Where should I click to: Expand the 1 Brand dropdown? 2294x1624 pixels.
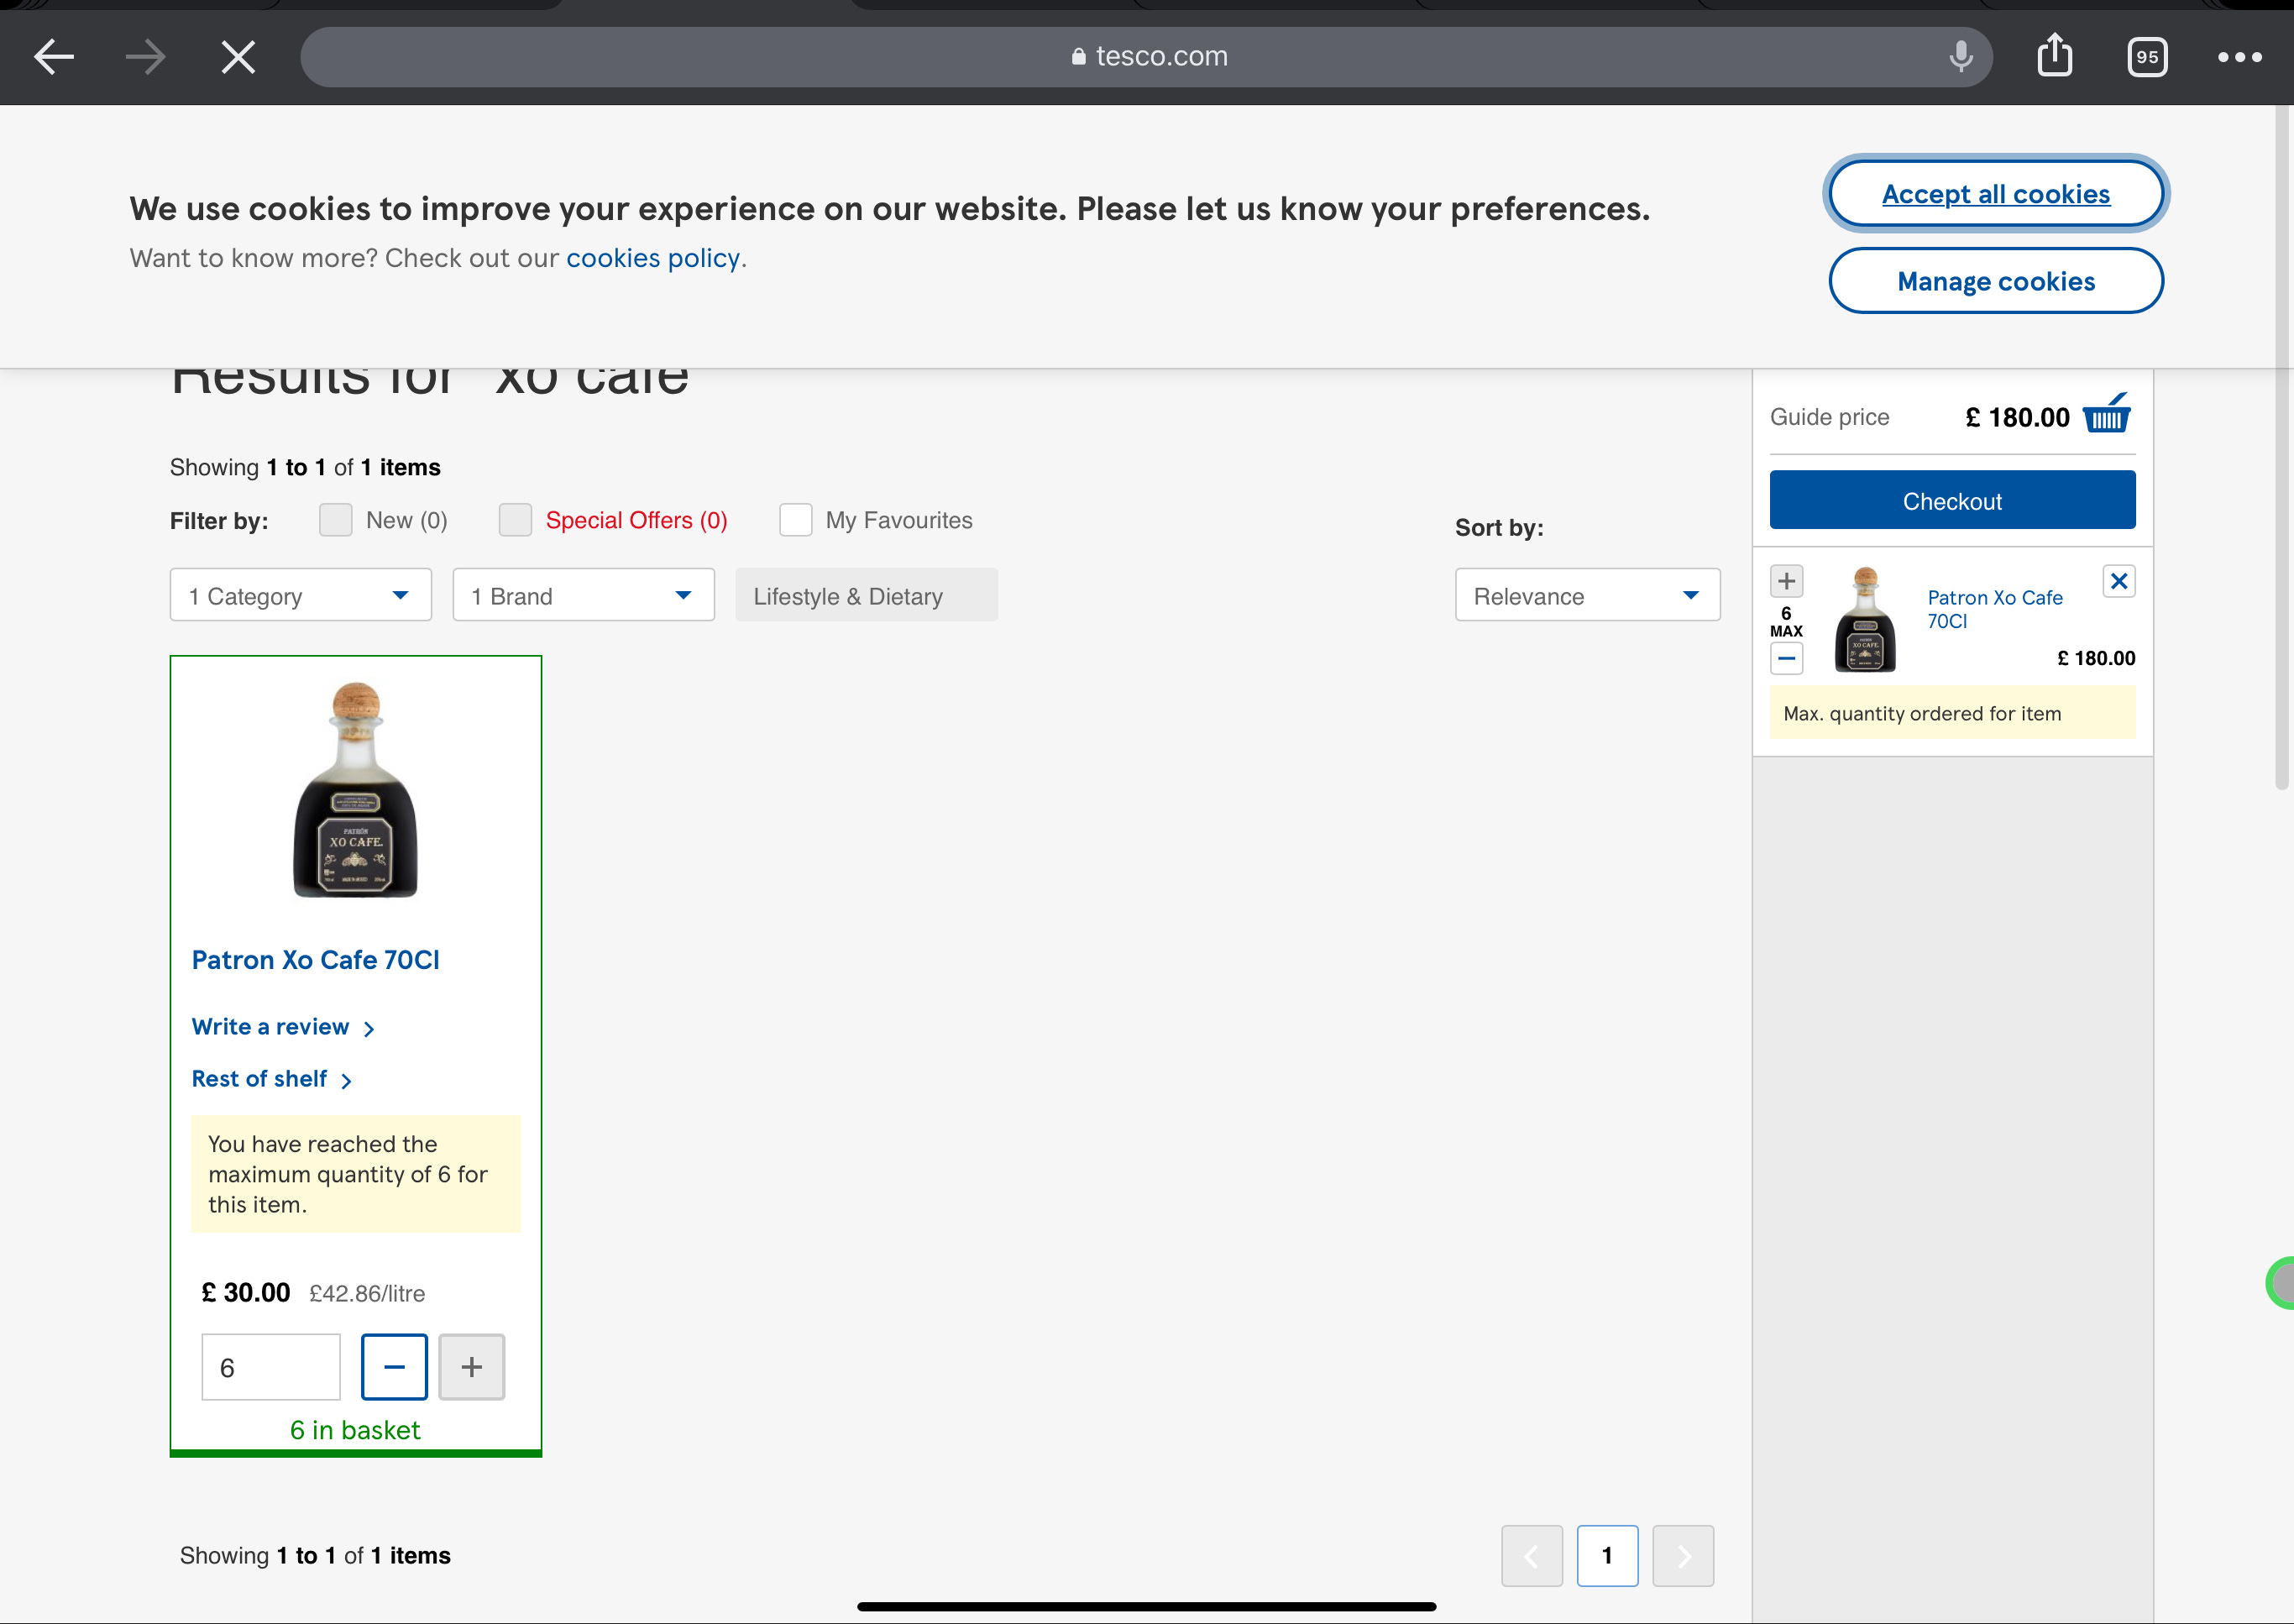pyautogui.click(x=583, y=596)
